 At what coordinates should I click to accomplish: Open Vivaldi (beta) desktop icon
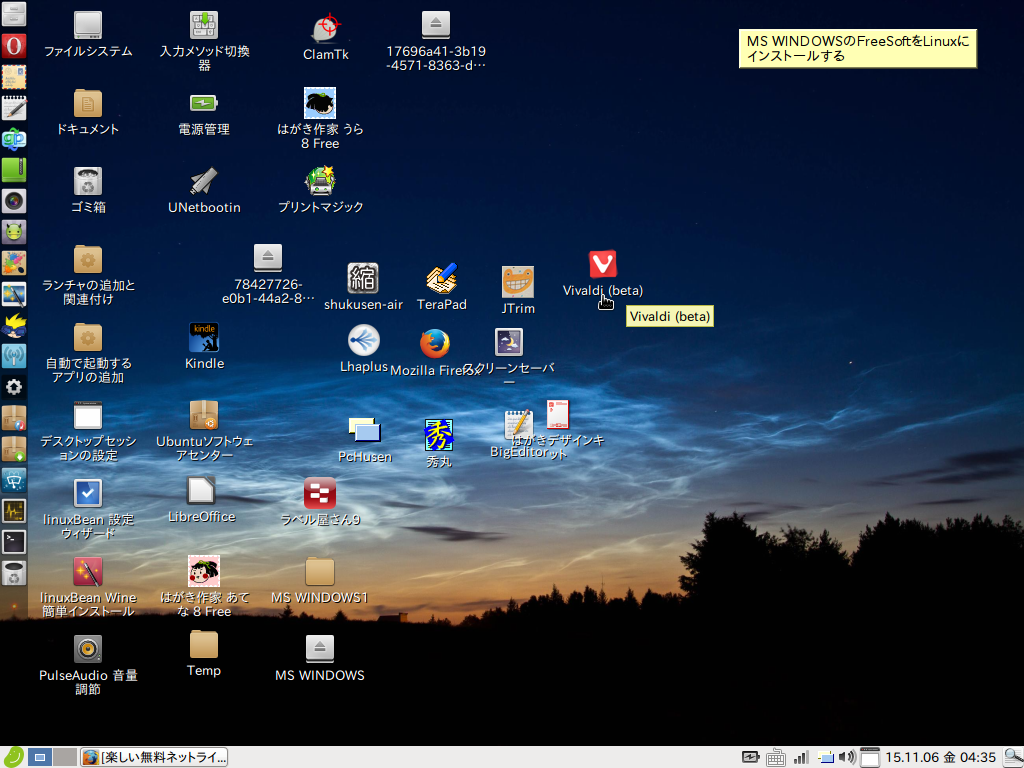click(602, 265)
